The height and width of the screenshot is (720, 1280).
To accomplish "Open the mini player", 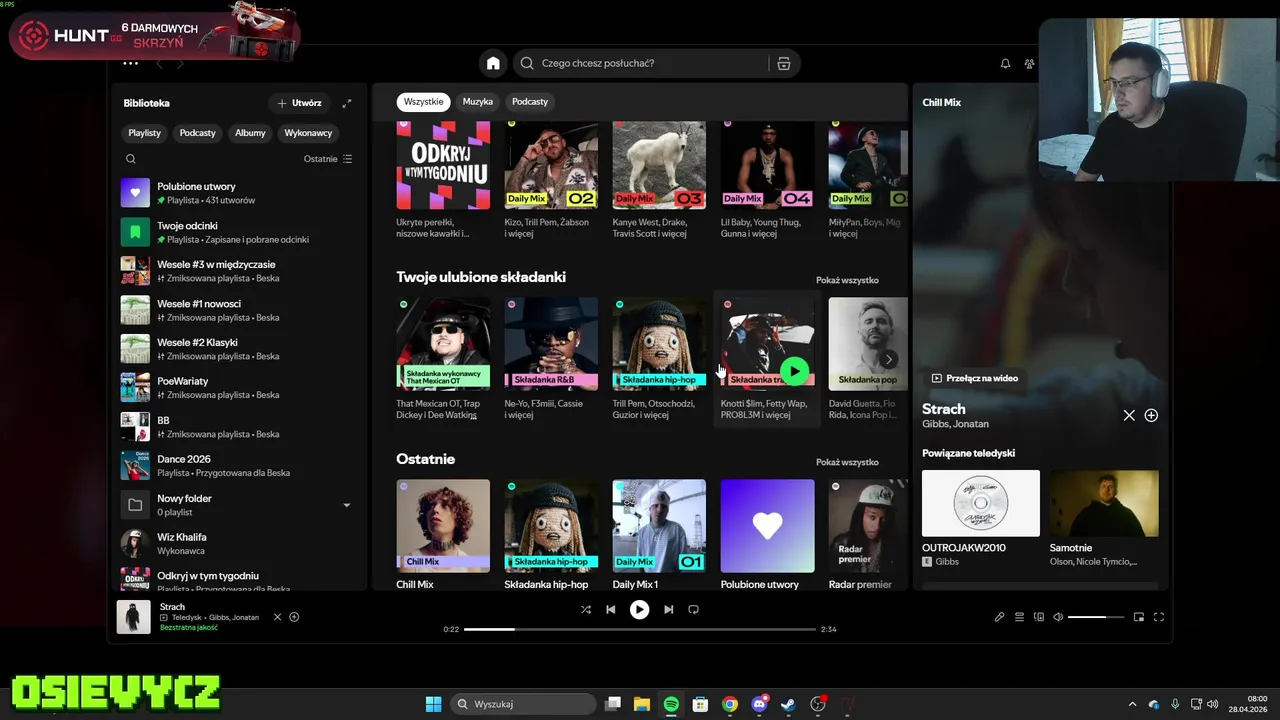I will (1138, 617).
